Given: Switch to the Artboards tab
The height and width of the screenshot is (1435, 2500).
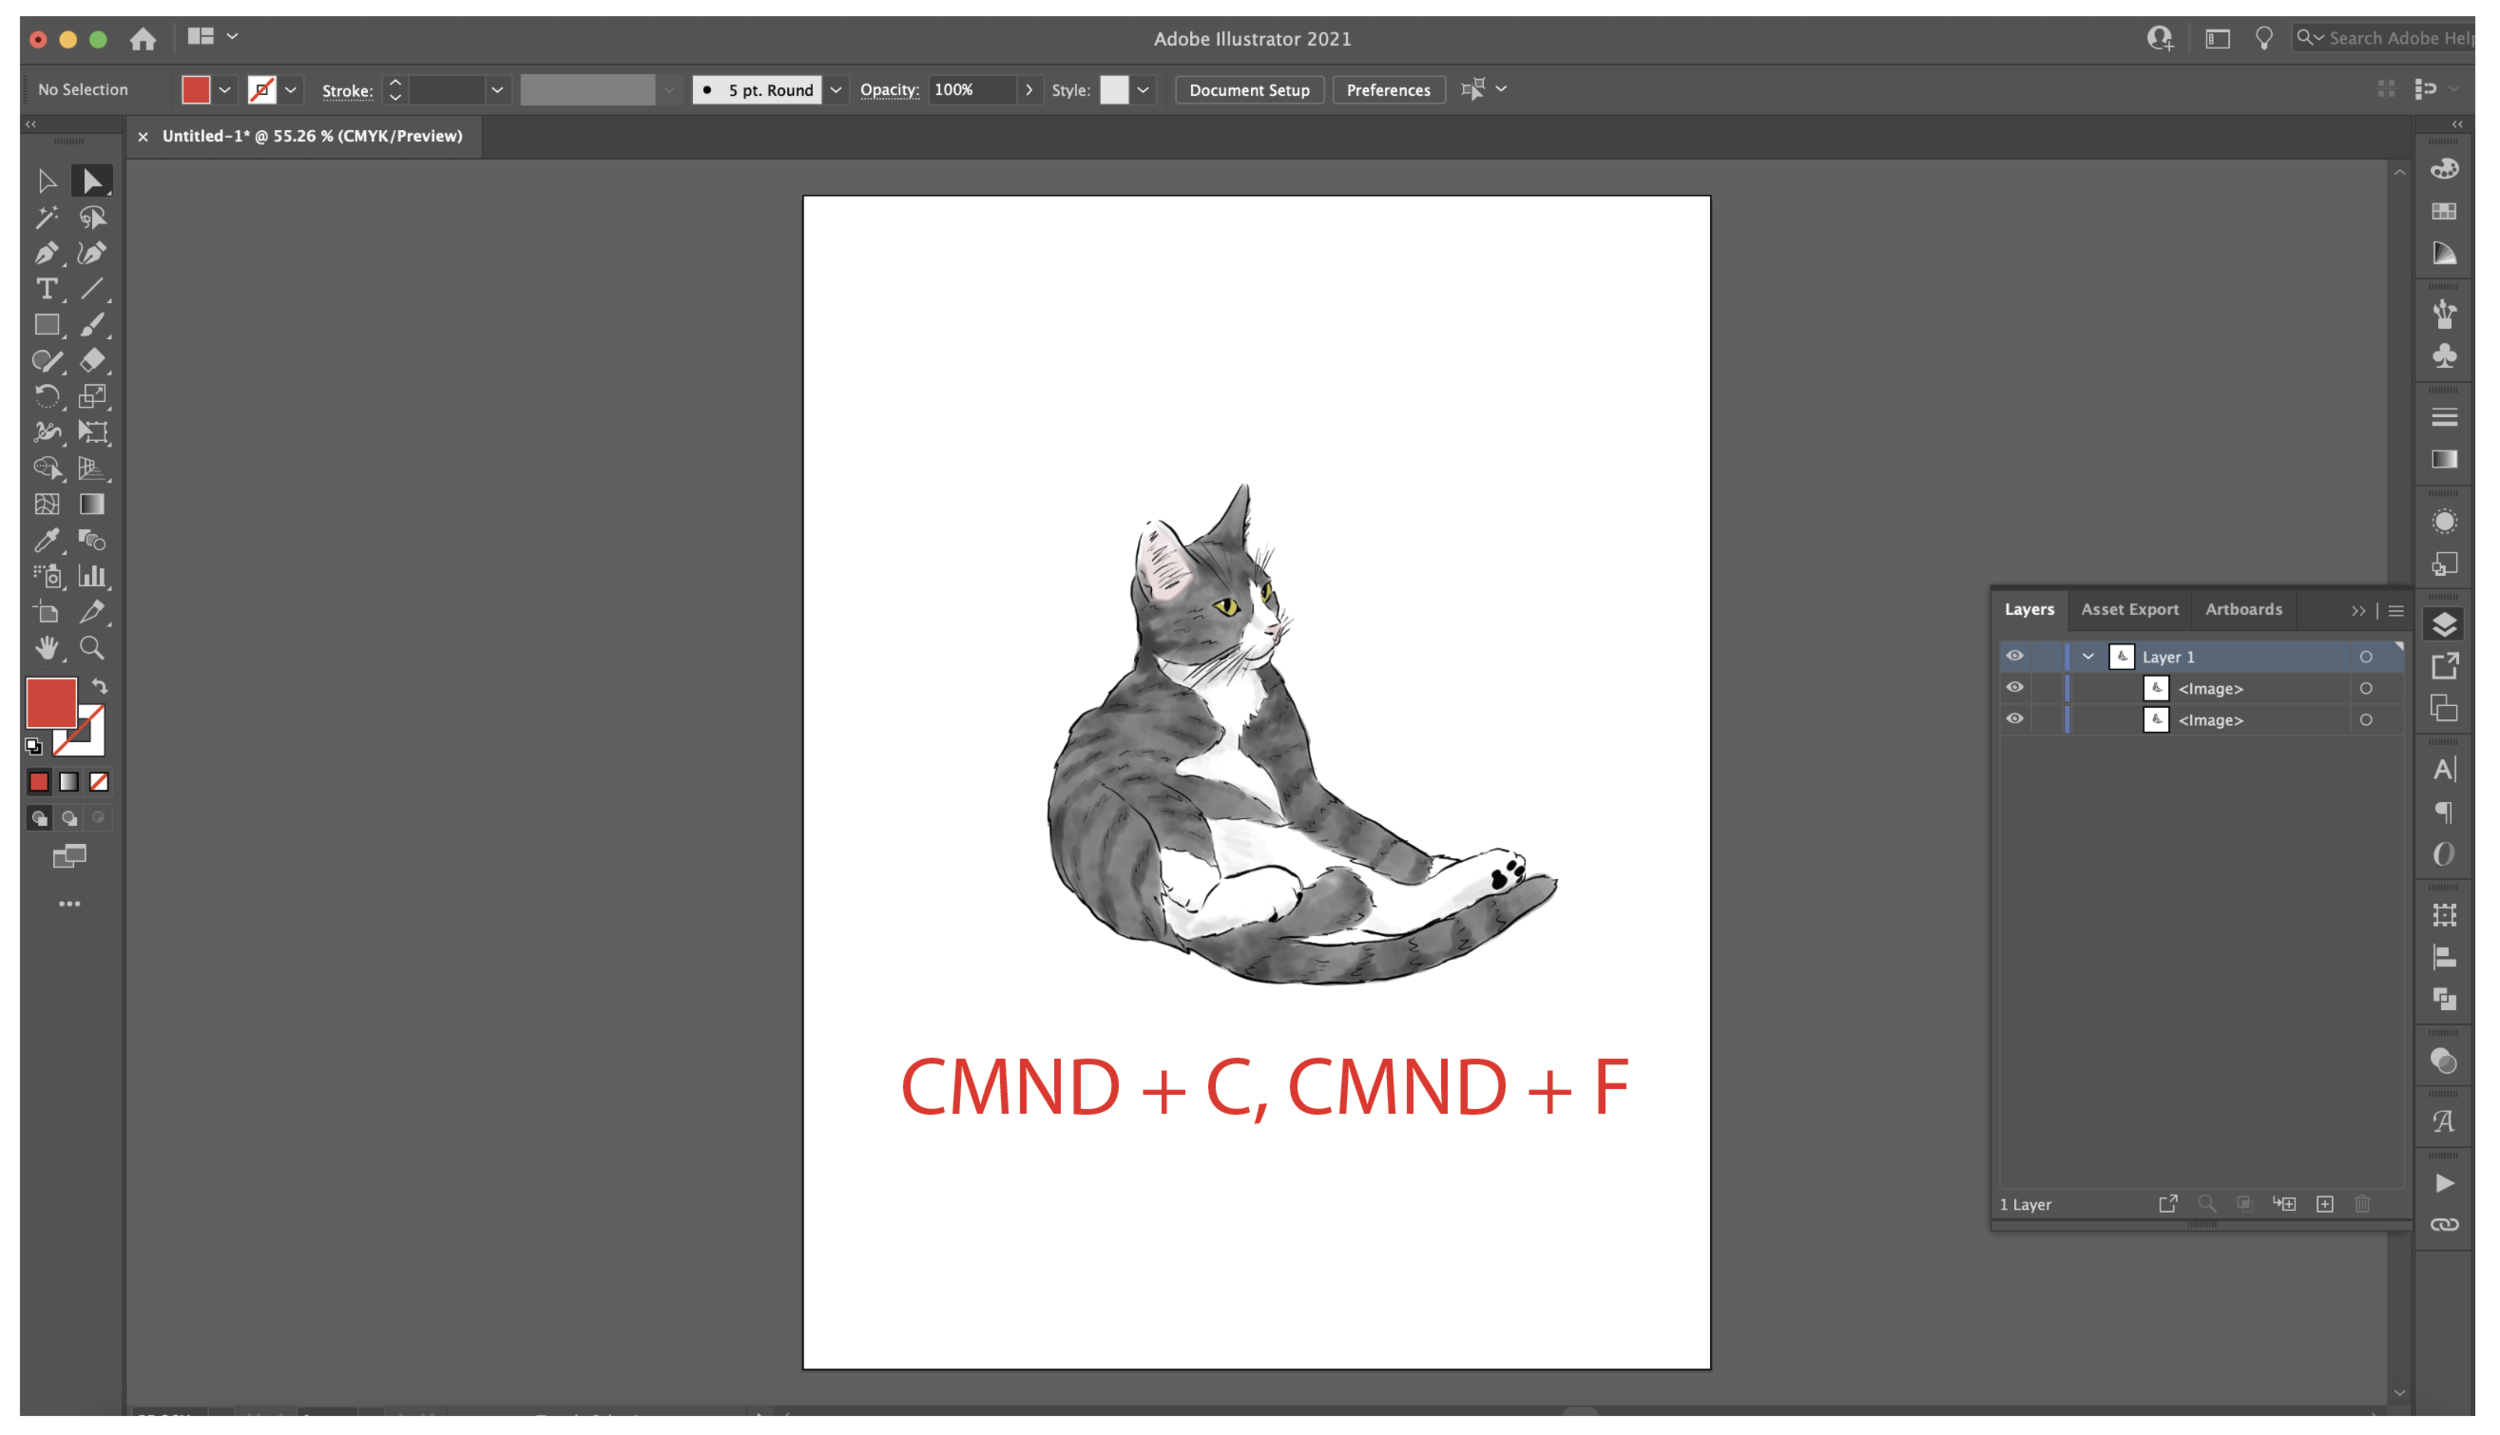Looking at the screenshot, I should (x=2243, y=609).
